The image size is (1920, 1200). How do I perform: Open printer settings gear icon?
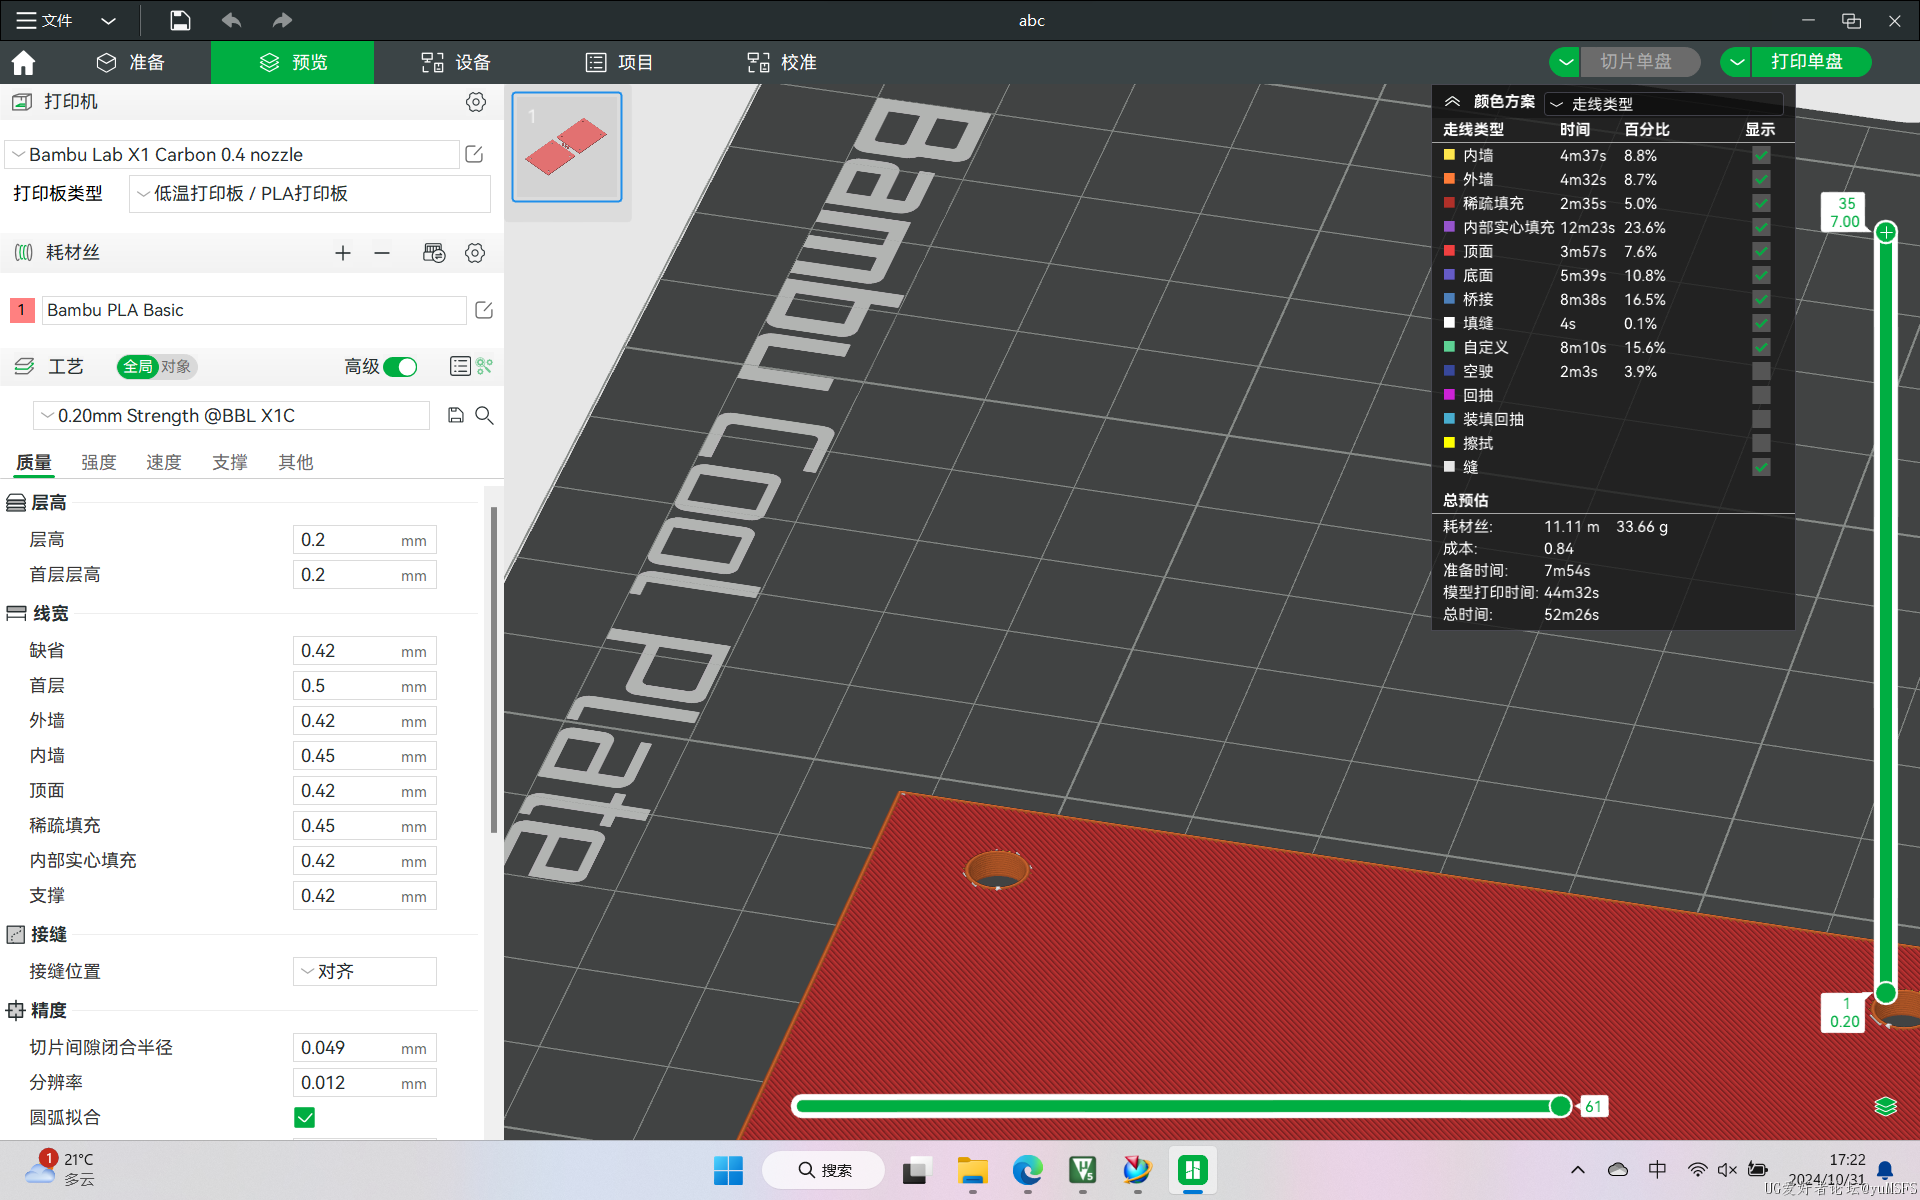[476, 102]
